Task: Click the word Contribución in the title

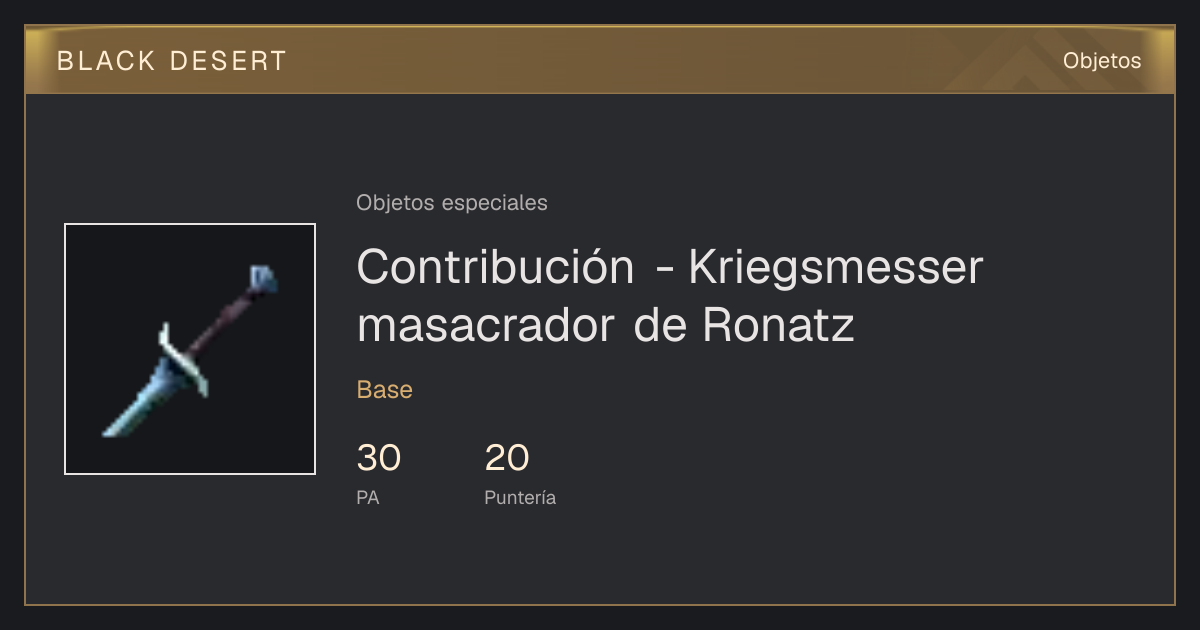Action: point(495,267)
